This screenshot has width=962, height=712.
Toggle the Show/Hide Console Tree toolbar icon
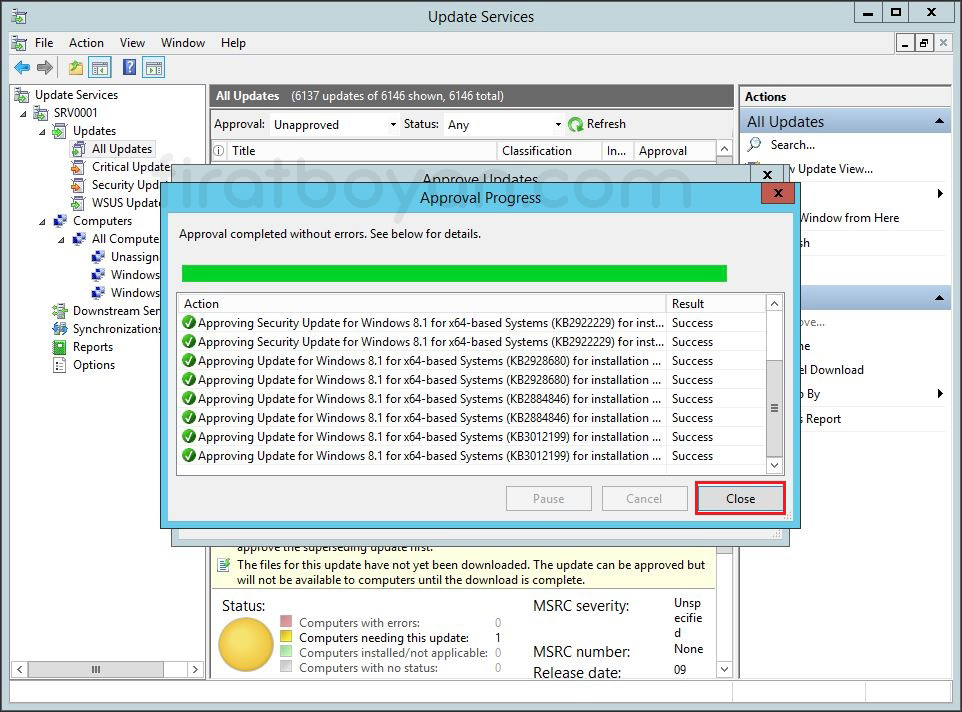coord(99,67)
